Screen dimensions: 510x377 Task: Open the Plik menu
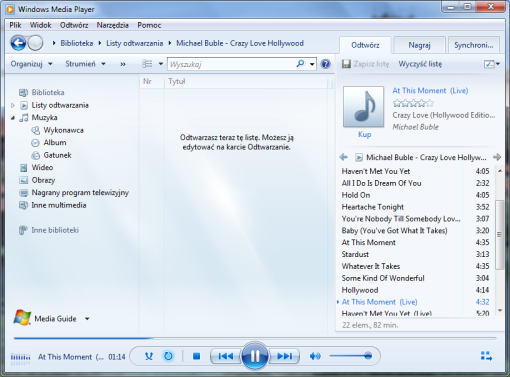[x=15, y=25]
